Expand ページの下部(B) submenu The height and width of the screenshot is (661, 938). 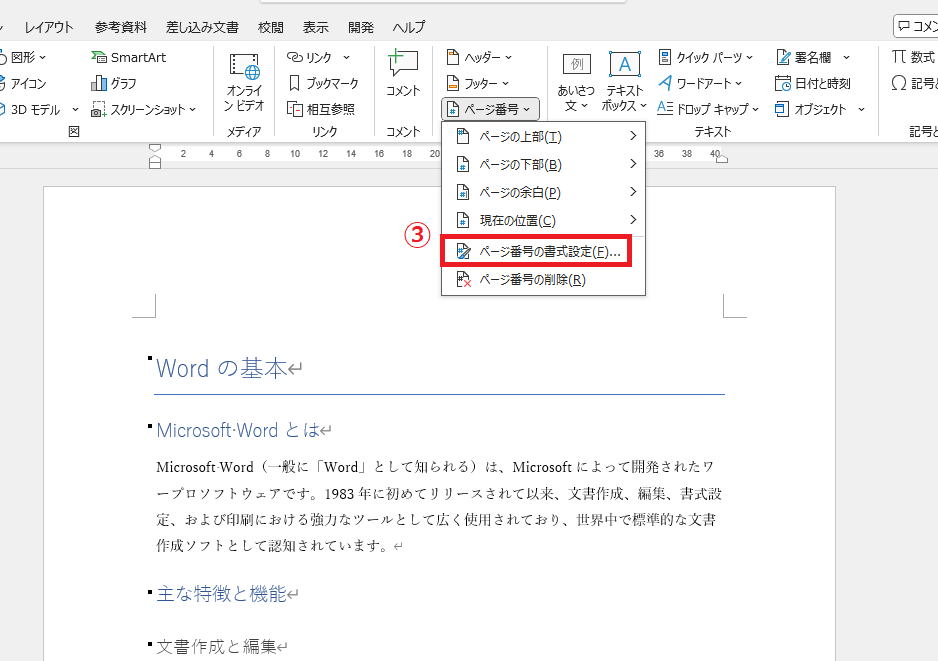[x=543, y=165]
